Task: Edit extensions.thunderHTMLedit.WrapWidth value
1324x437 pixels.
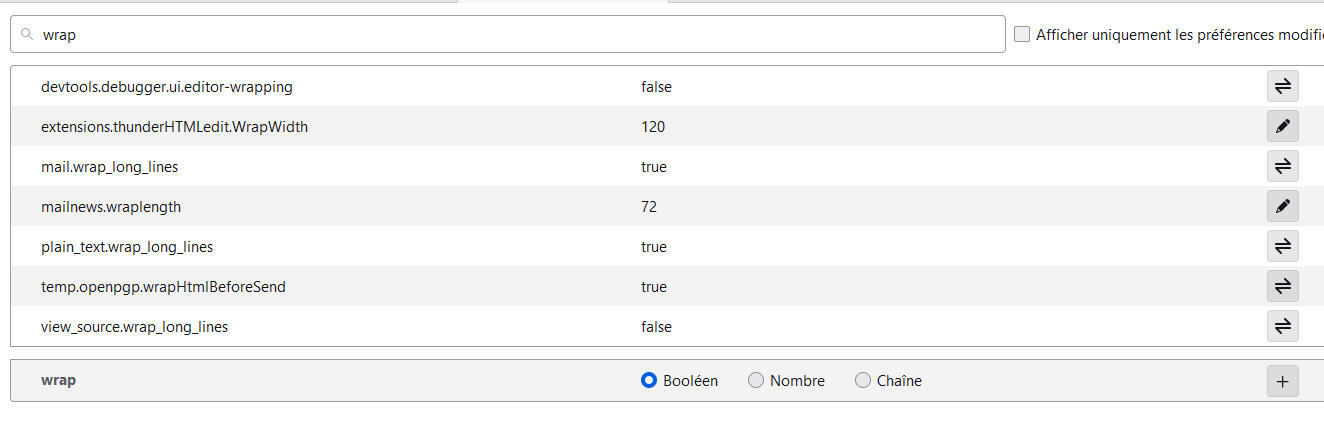Action: tap(1282, 127)
